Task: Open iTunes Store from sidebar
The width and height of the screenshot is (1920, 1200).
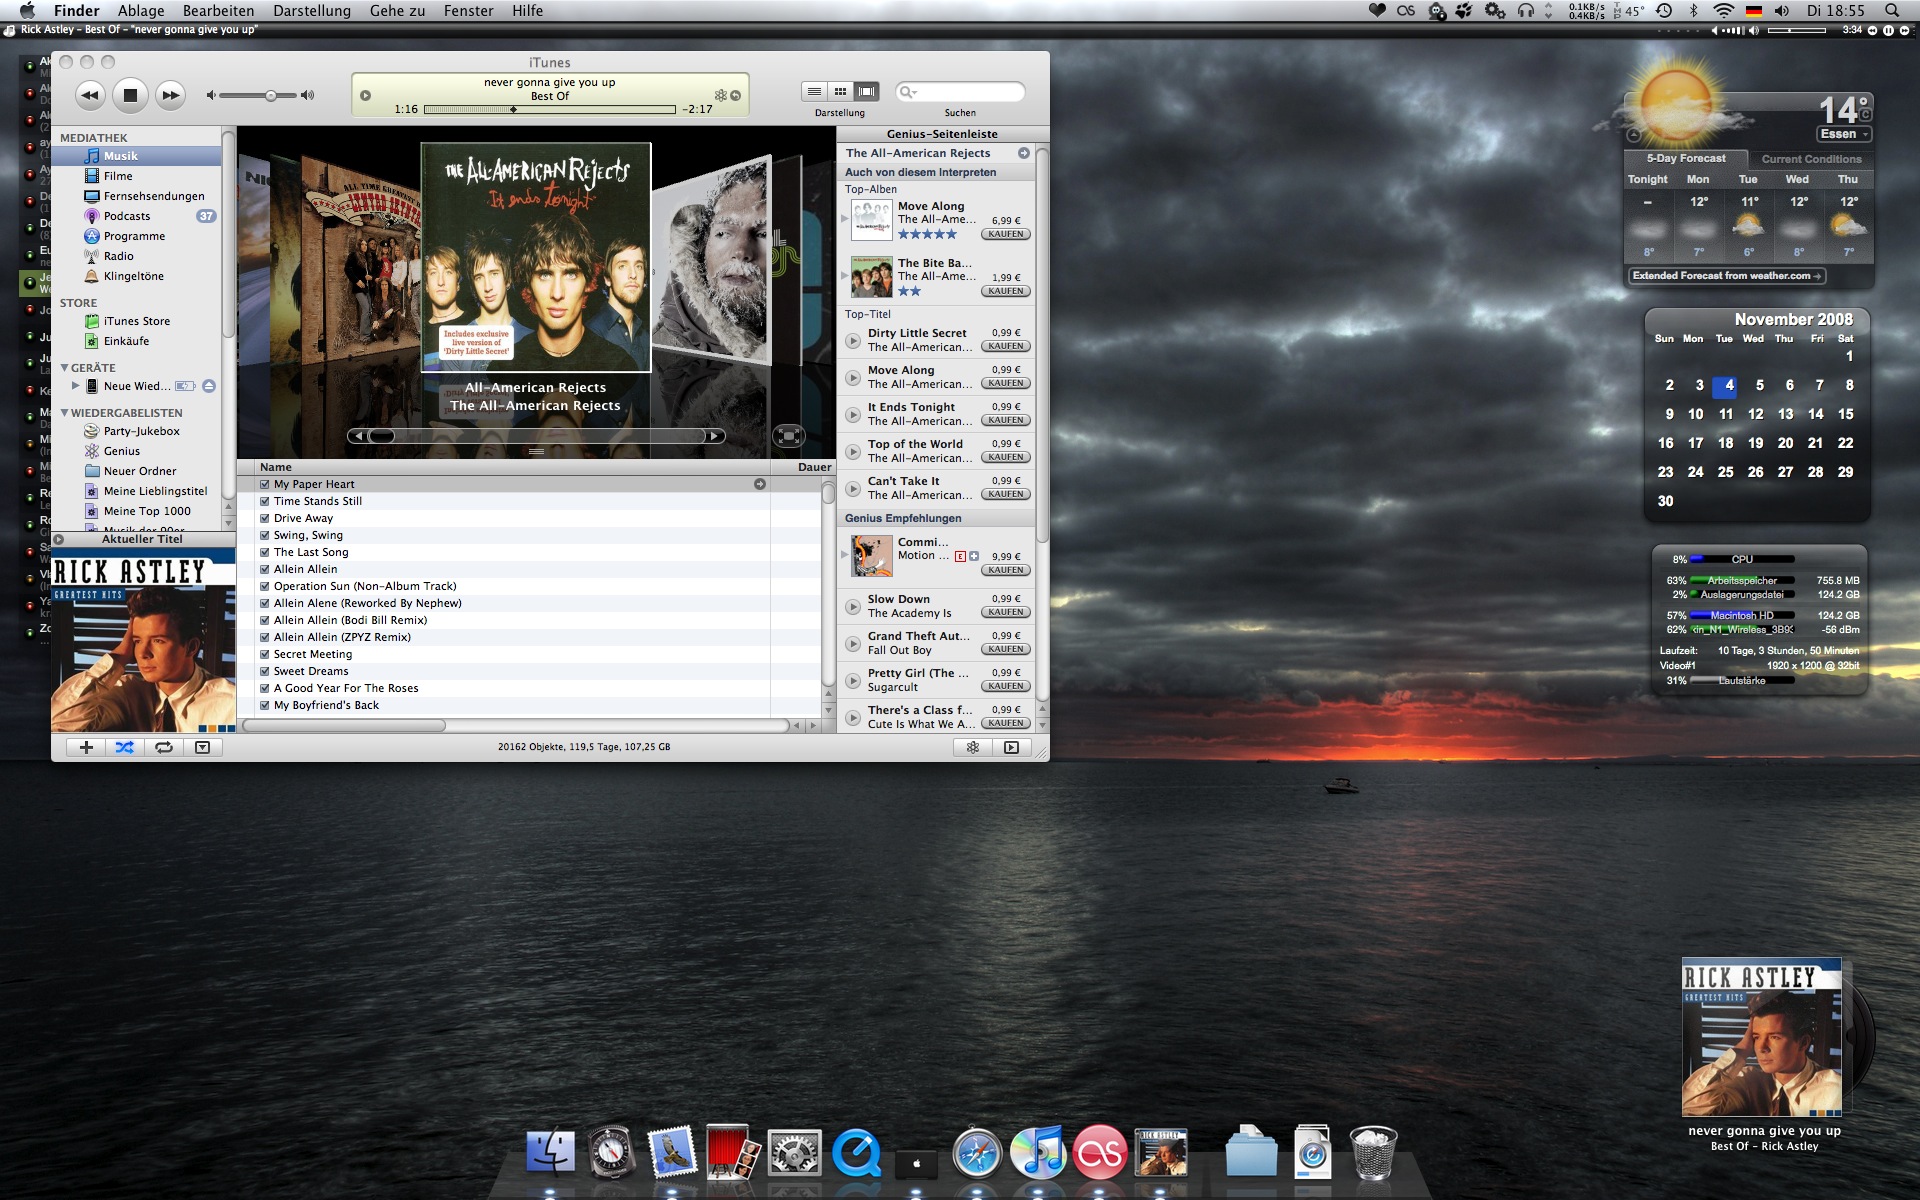Action: tap(137, 321)
